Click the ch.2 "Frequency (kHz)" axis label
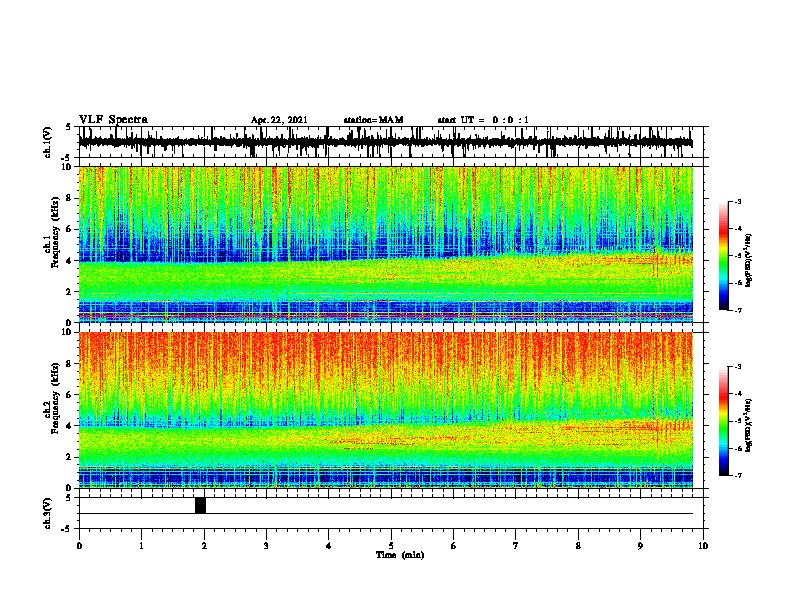Viewport: 792px width, 612px height. coord(55,398)
